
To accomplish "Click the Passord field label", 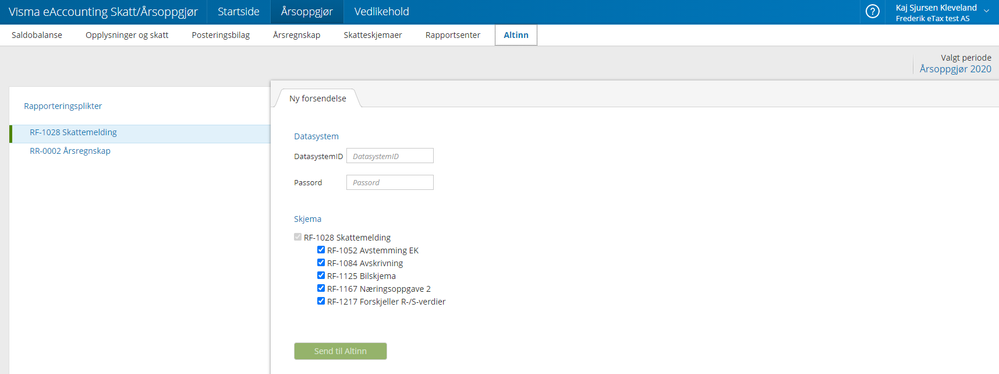I will click(308, 182).
